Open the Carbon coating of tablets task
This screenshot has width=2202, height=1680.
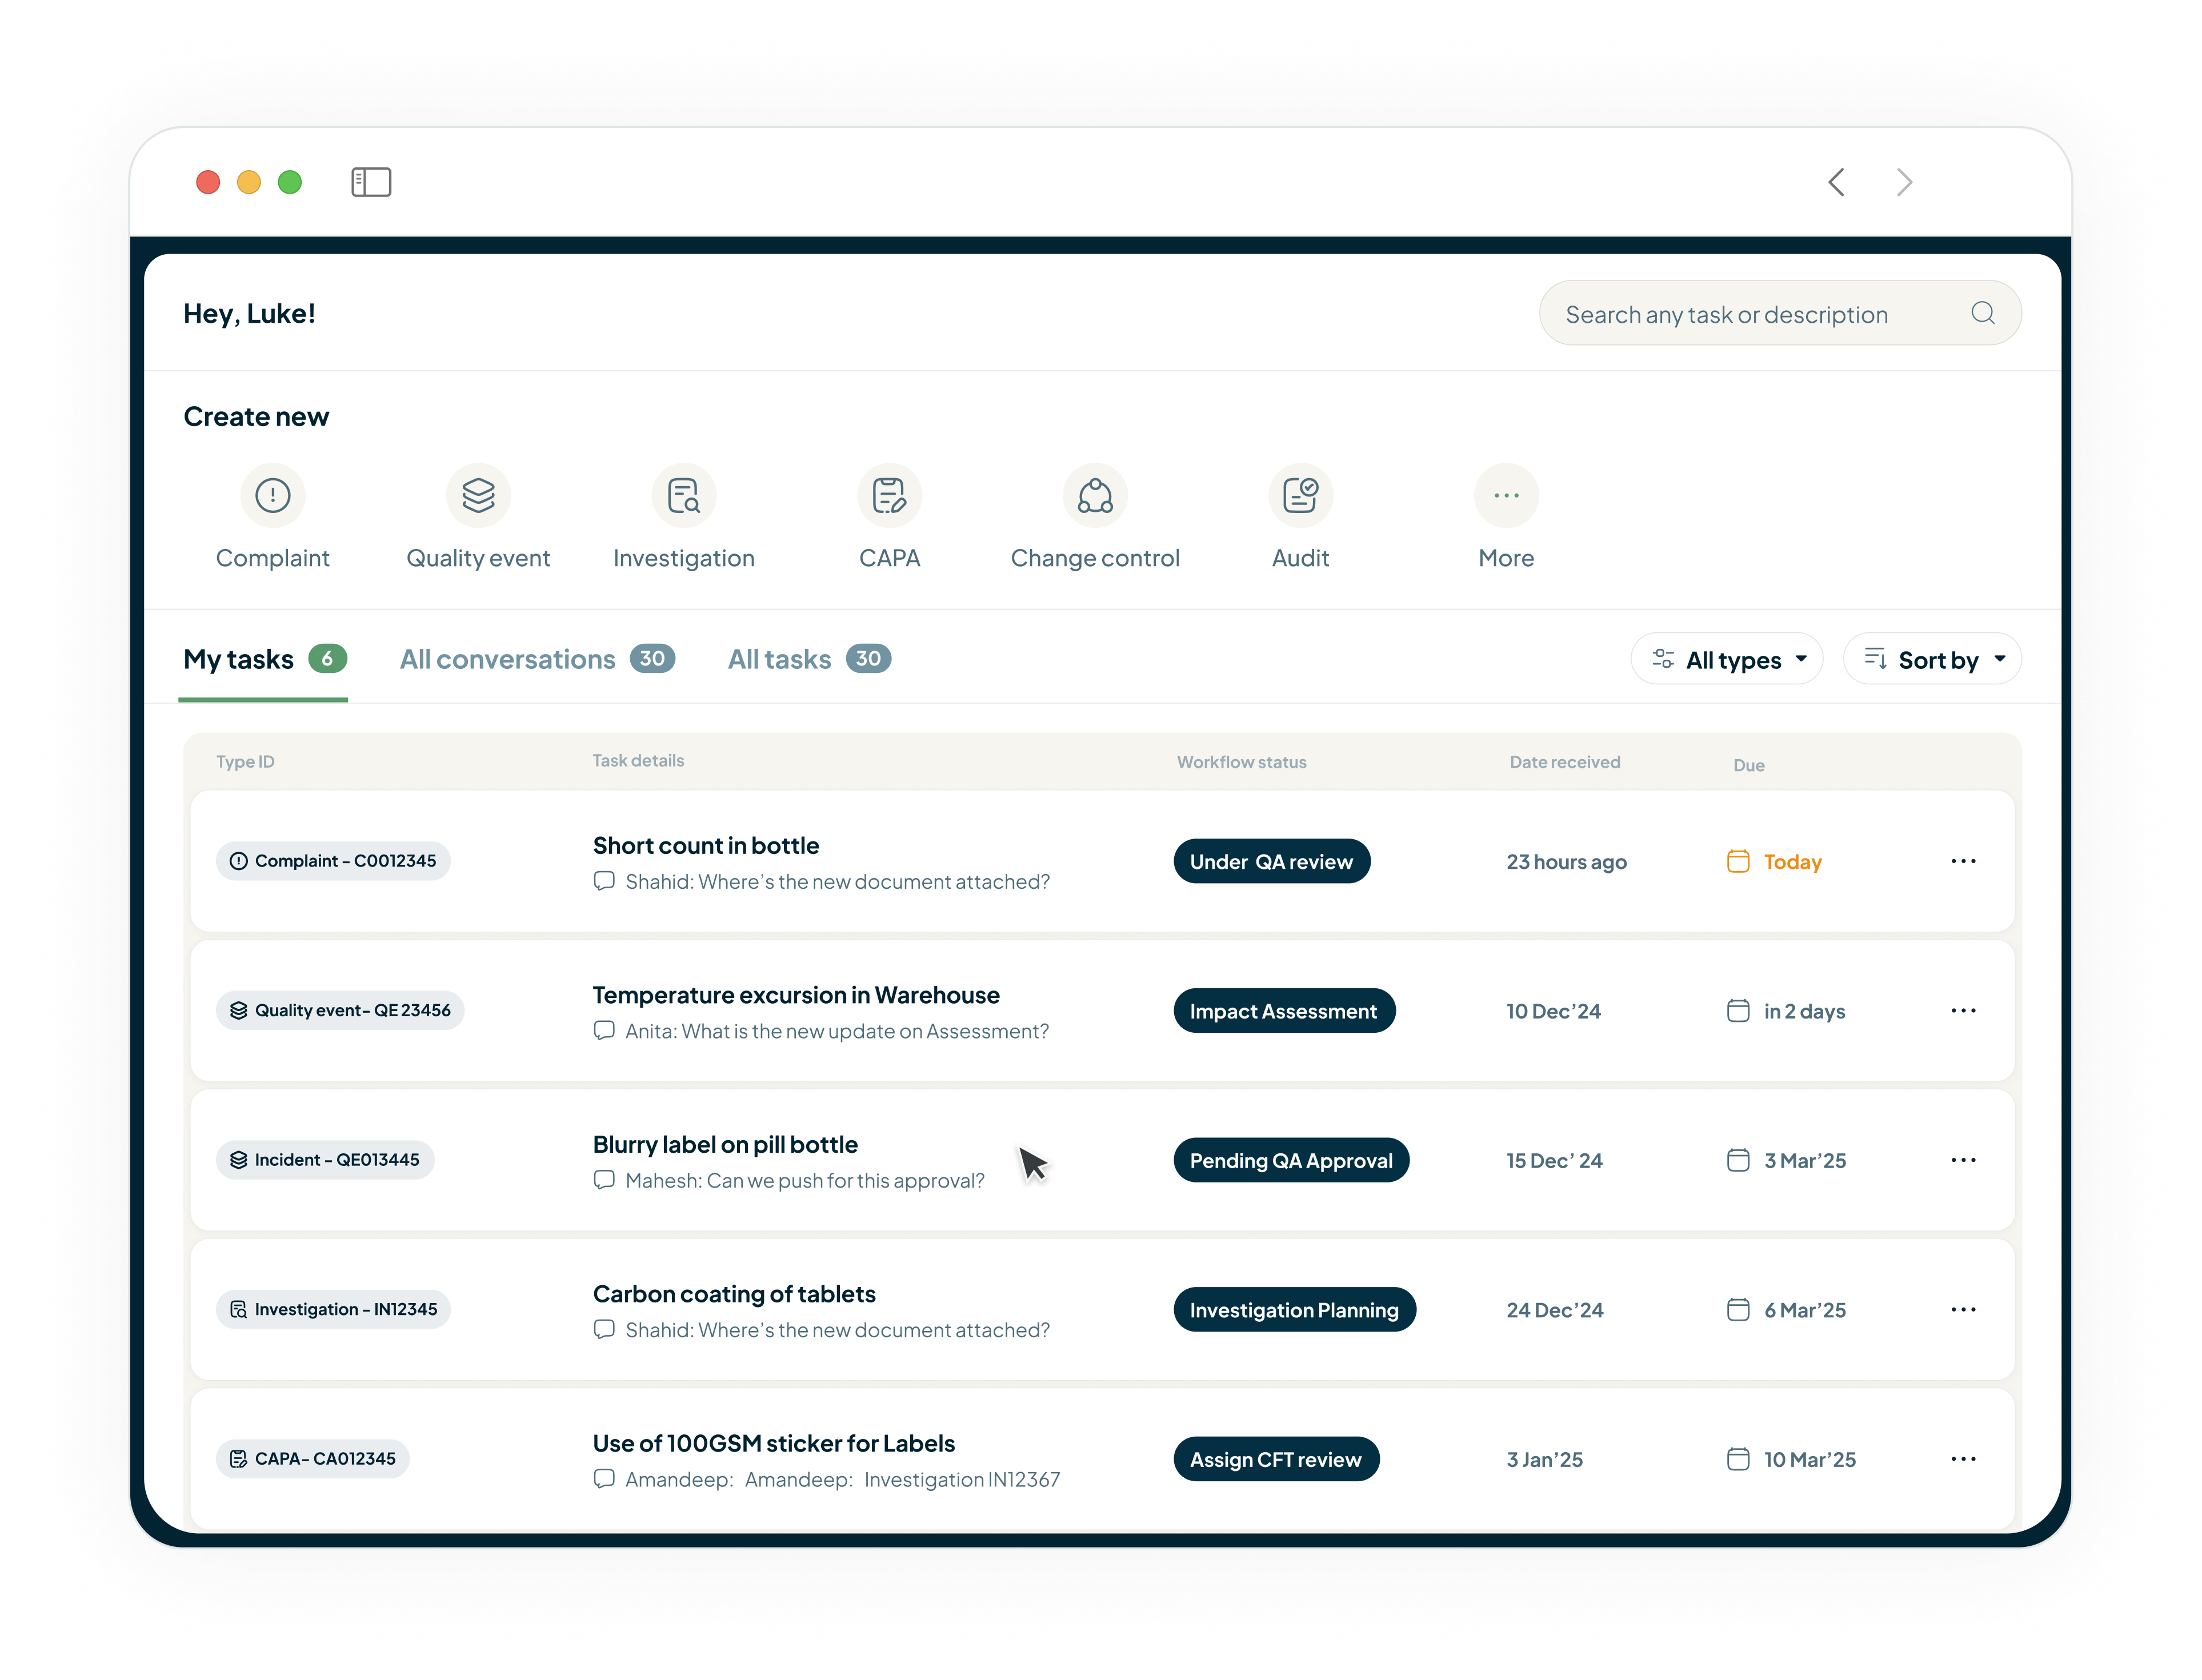tap(733, 1293)
